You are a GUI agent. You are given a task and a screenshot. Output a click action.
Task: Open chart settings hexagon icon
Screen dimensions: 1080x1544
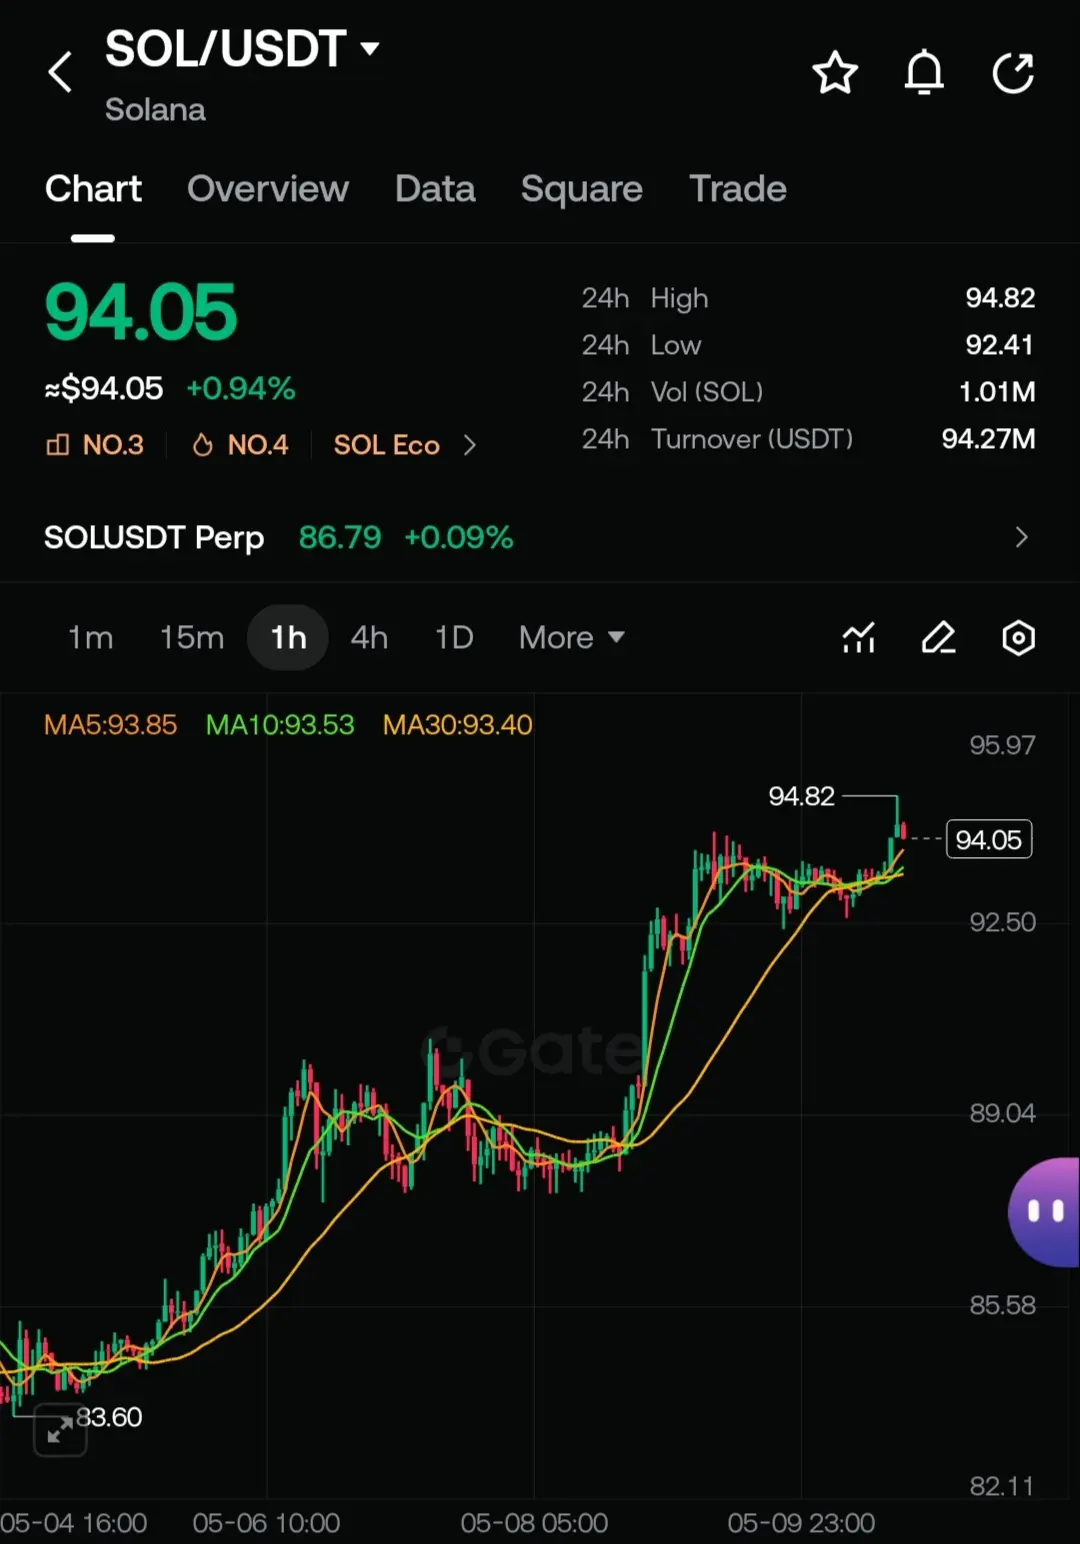(1018, 638)
